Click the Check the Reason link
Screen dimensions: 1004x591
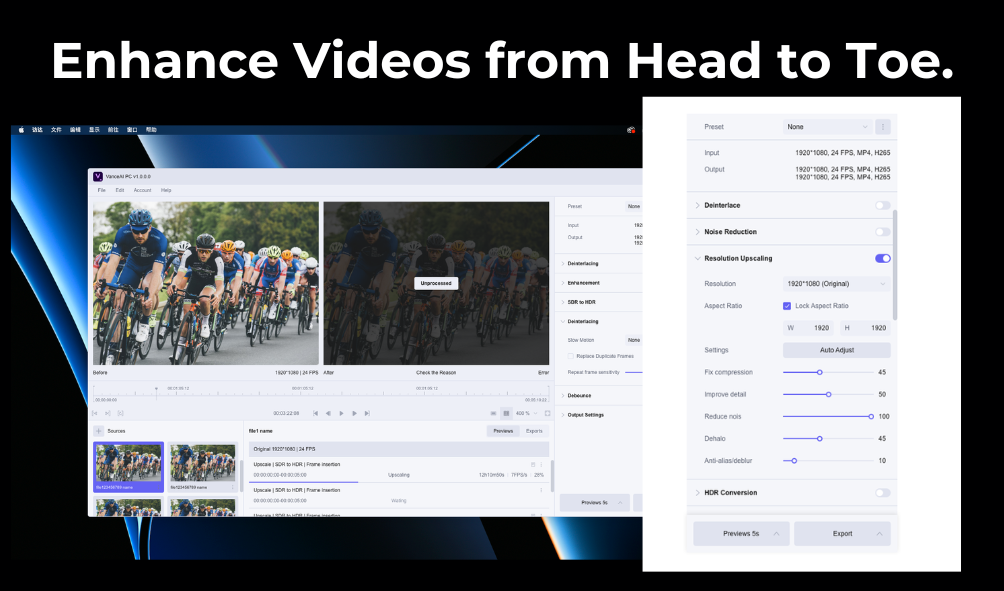tap(436, 373)
